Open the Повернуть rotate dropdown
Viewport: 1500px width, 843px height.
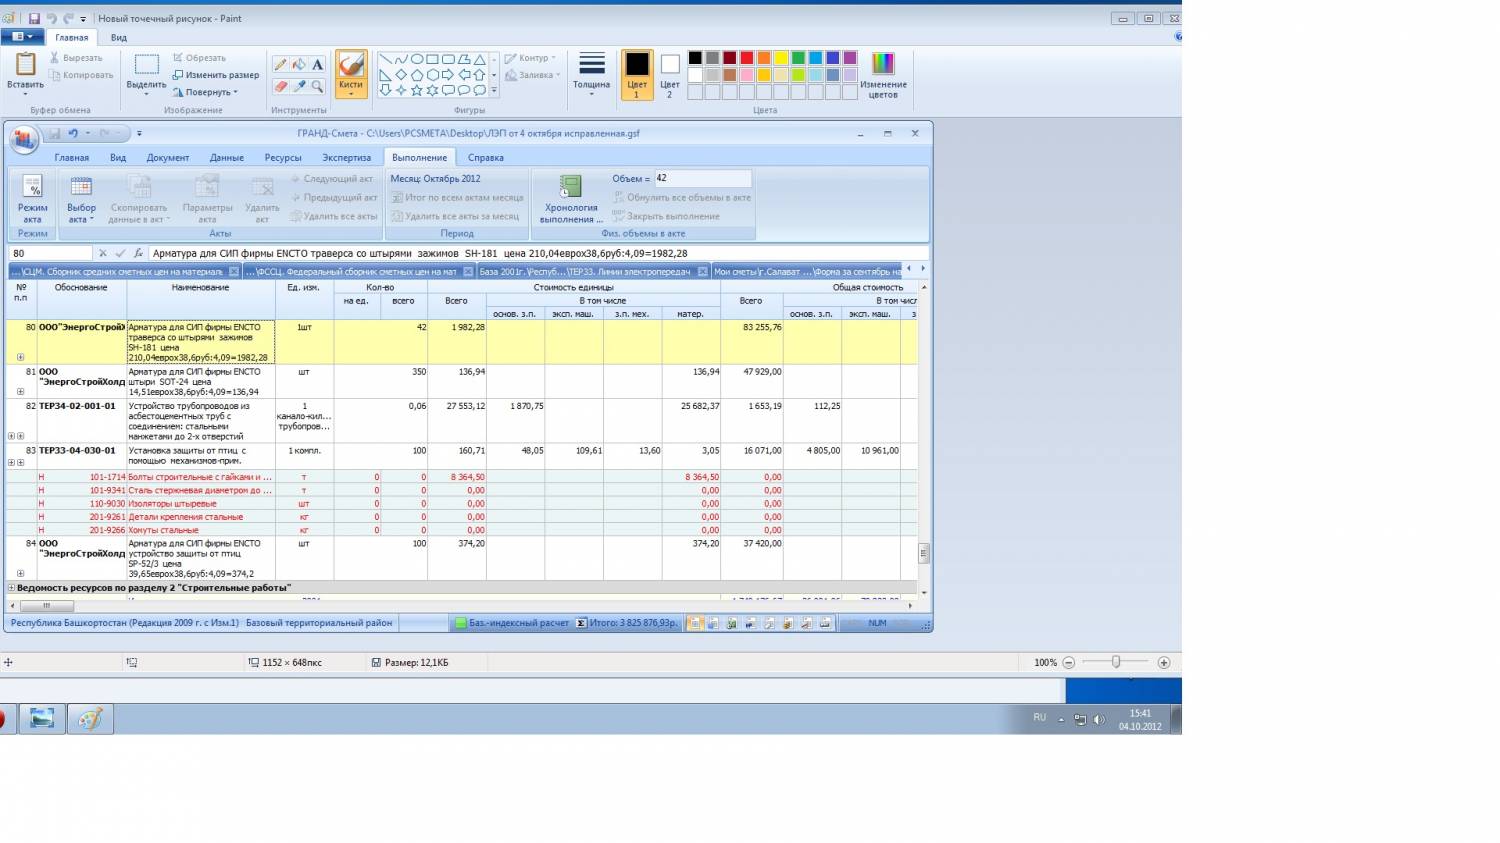pyautogui.click(x=207, y=92)
